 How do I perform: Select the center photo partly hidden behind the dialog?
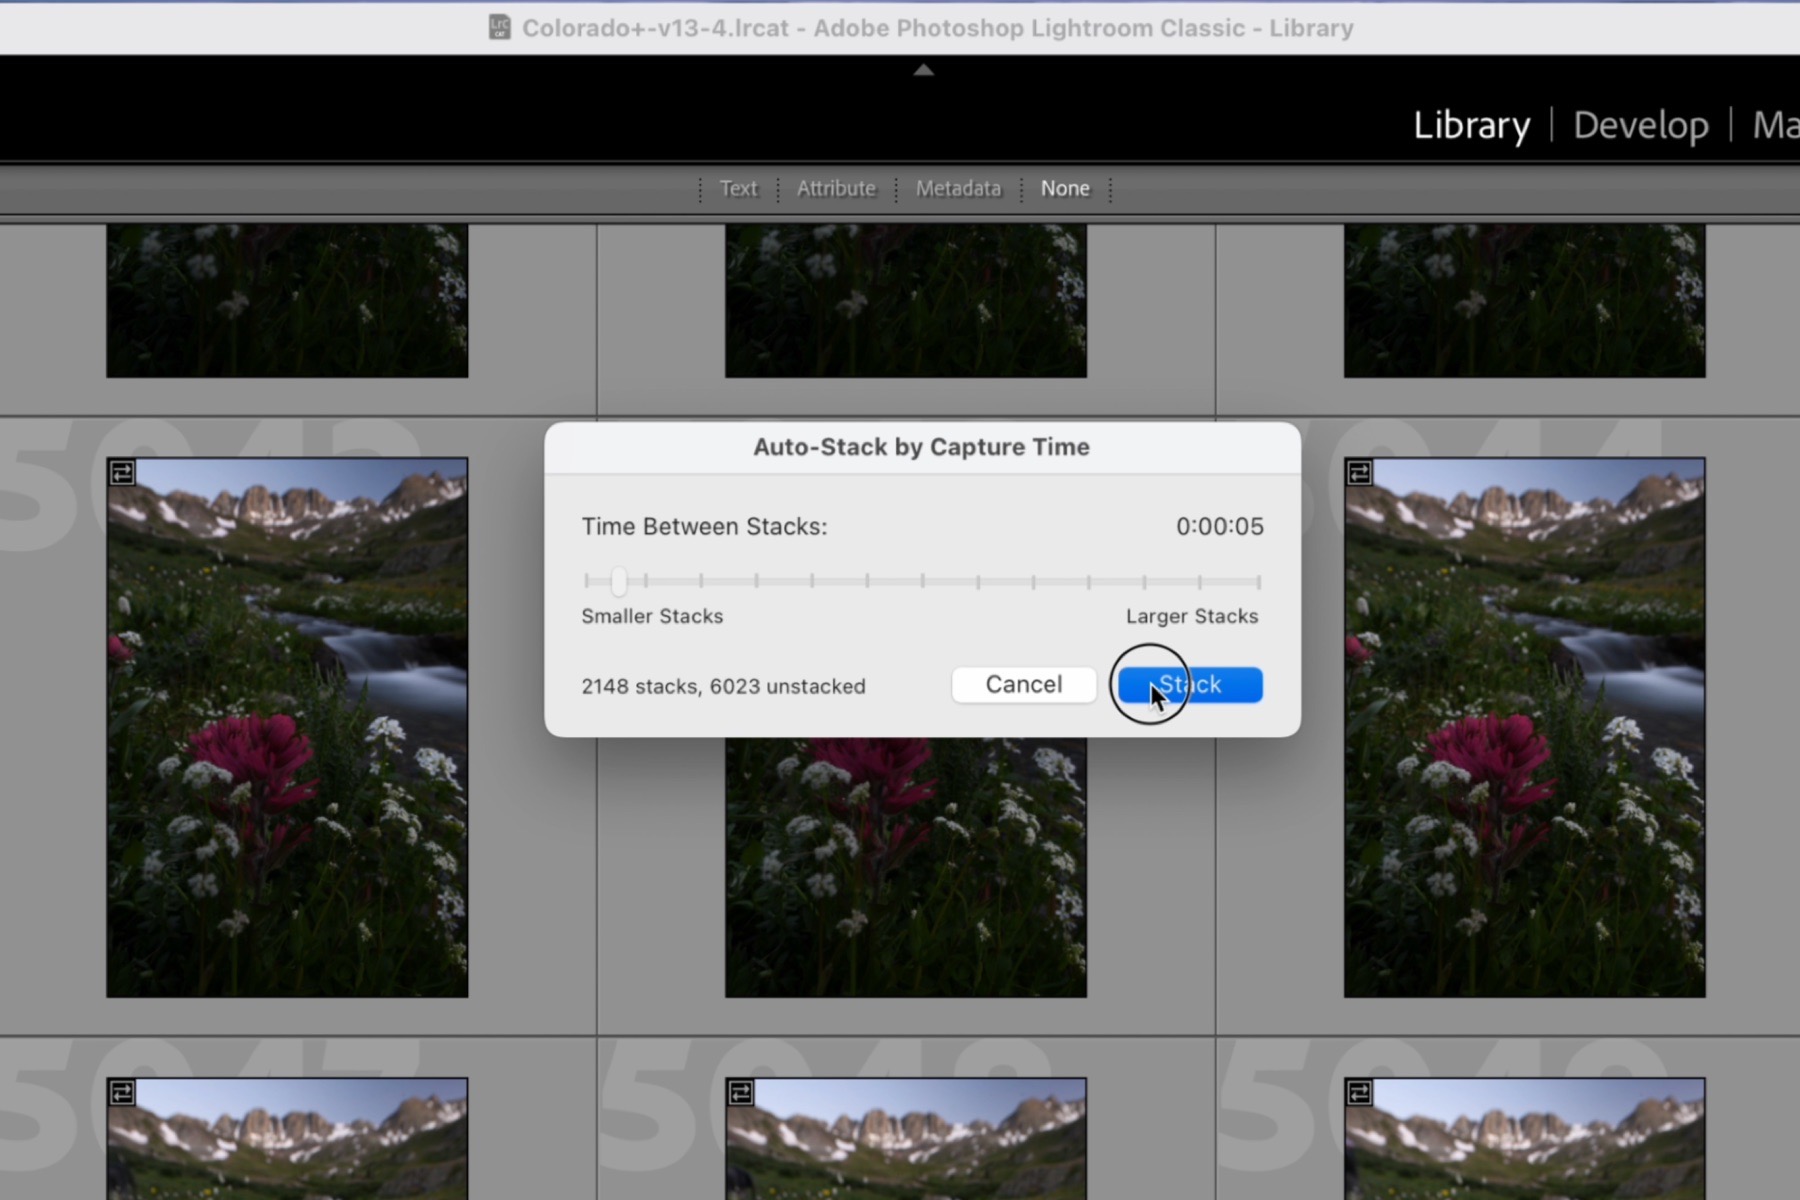pos(906,867)
